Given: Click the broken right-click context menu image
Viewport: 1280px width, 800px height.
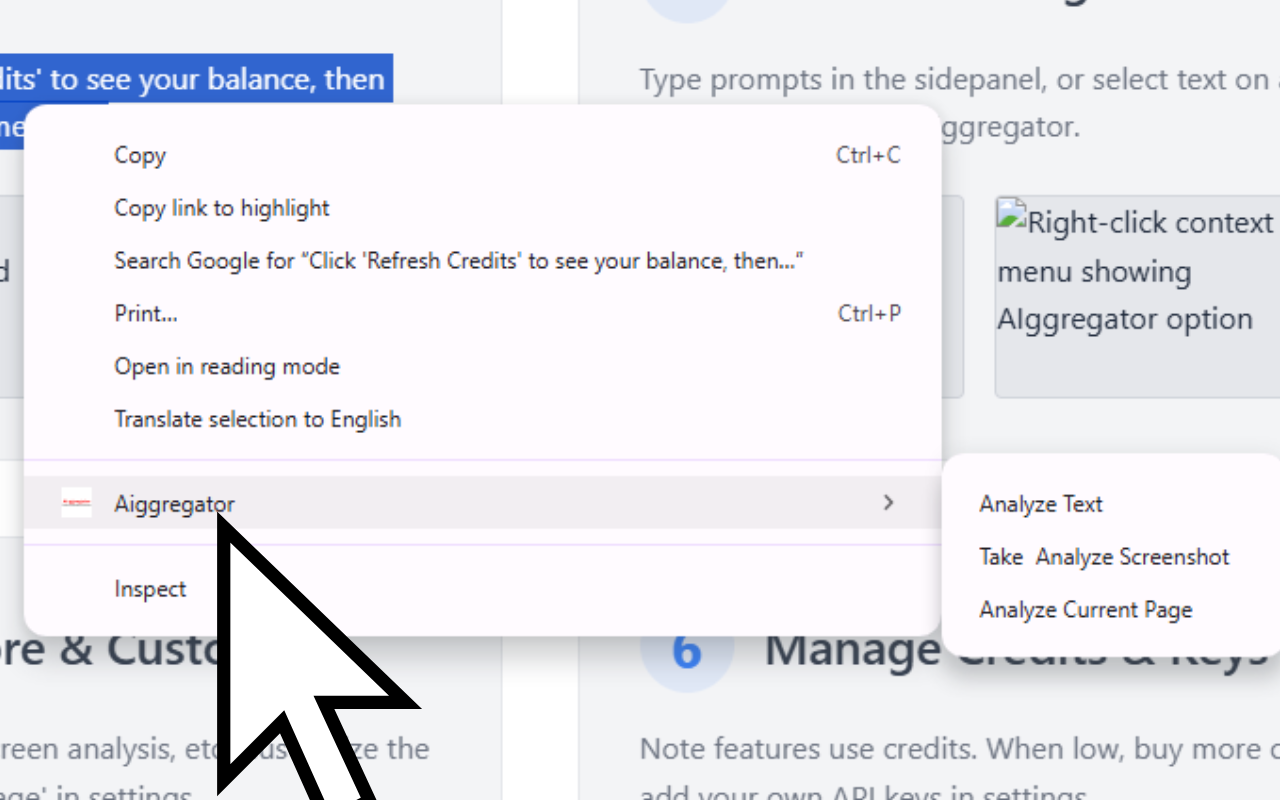Looking at the screenshot, I should click(1137, 297).
